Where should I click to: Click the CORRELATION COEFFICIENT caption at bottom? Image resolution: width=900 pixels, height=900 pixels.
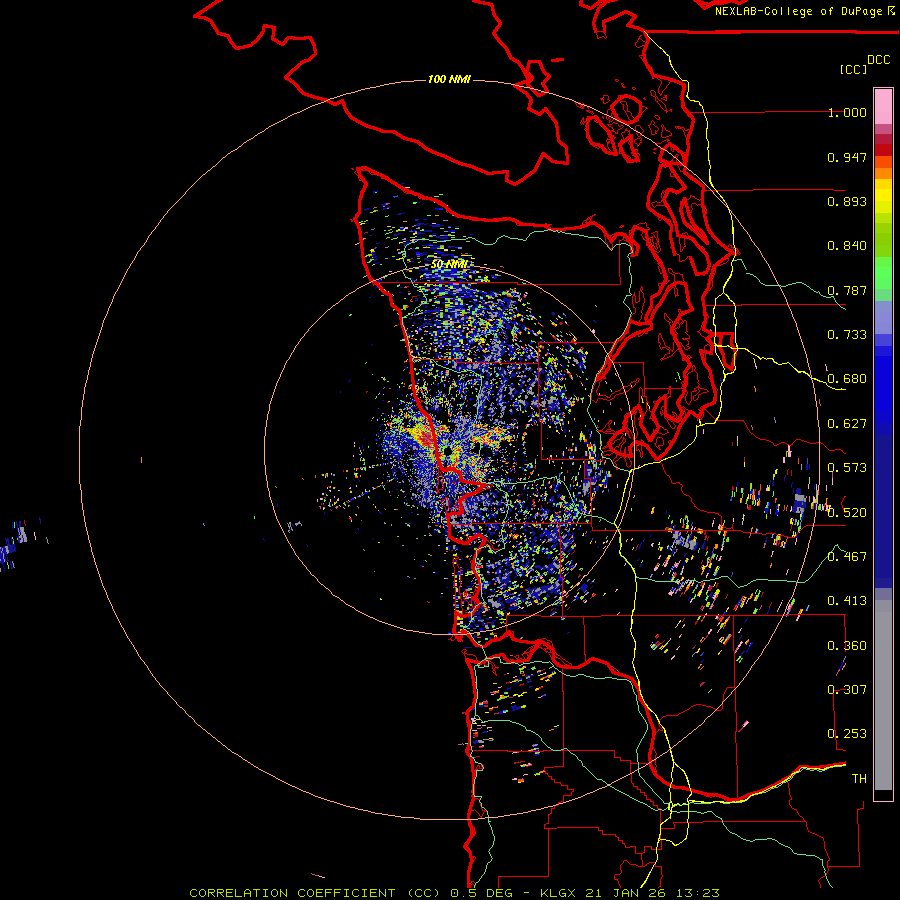454,893
